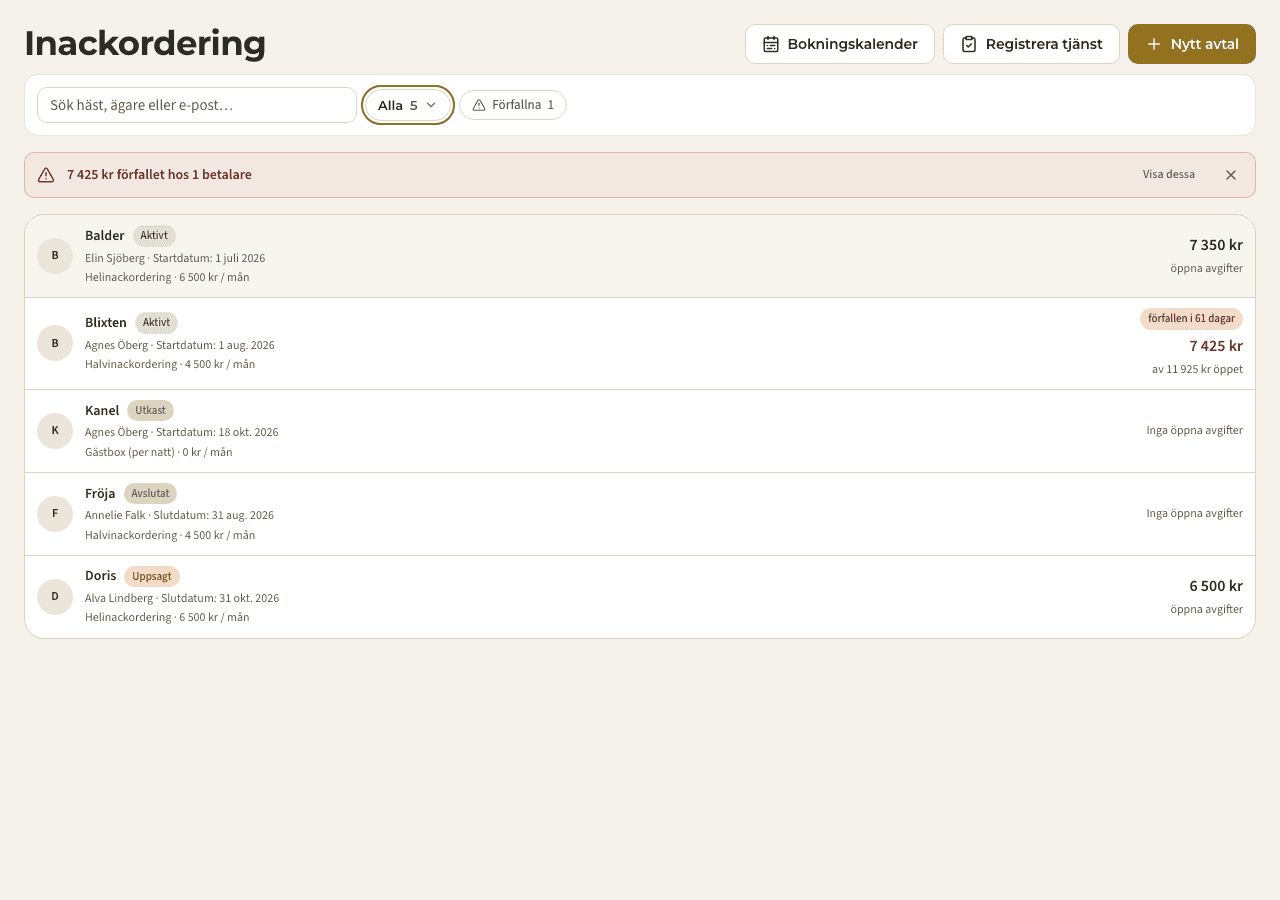The width and height of the screenshot is (1280, 900).
Task: Click the avatar D for Doris
Action: [55, 597]
